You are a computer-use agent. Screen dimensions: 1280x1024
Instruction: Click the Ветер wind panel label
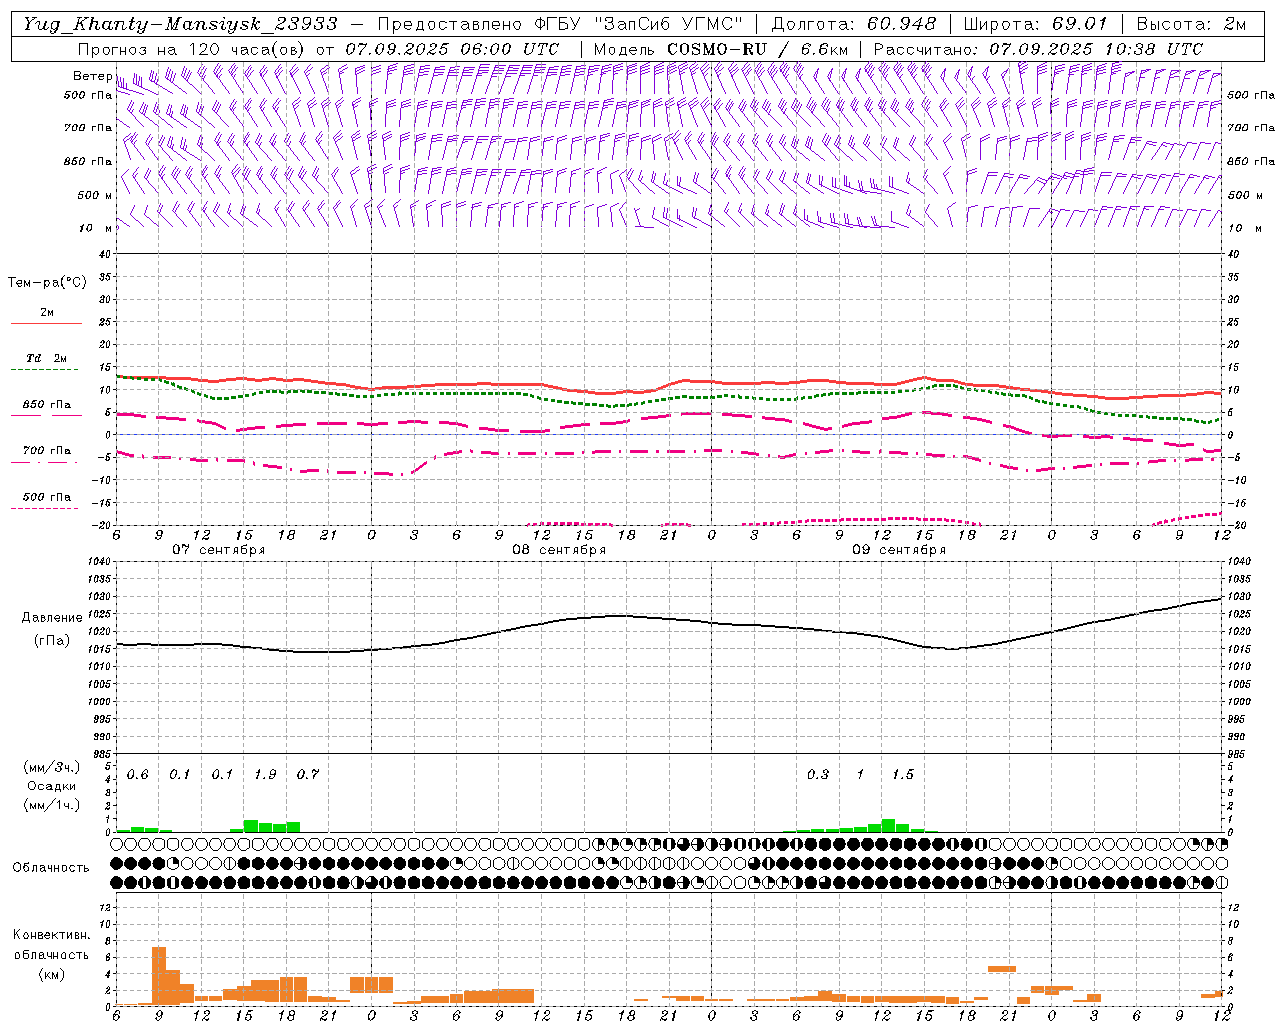pyautogui.click(x=93, y=76)
